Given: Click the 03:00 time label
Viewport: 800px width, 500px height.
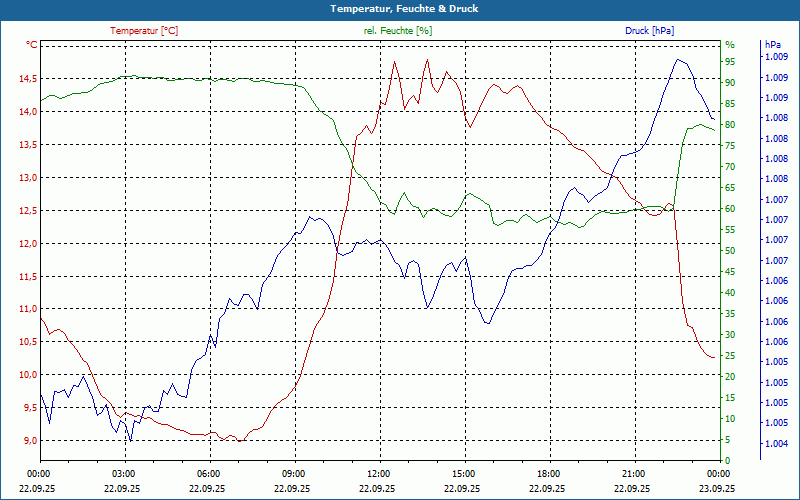Looking at the screenshot, I should click(x=123, y=474).
